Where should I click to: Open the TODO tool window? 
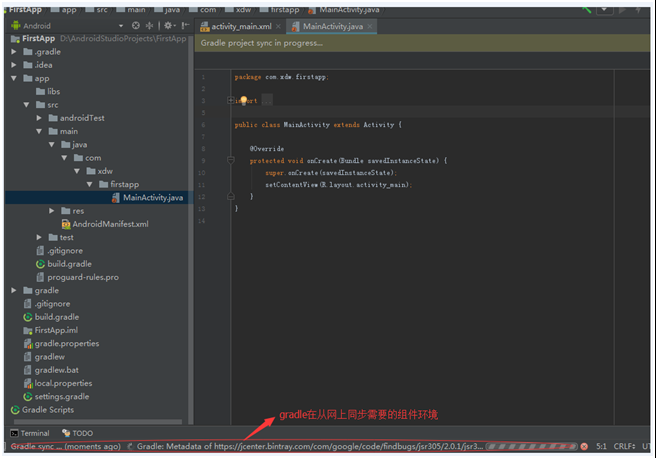point(77,433)
